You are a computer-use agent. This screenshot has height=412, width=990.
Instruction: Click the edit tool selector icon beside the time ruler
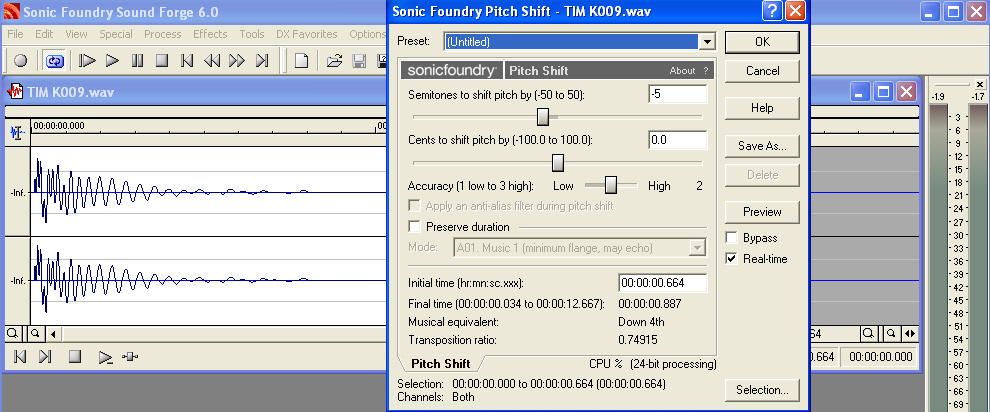pos(17,133)
